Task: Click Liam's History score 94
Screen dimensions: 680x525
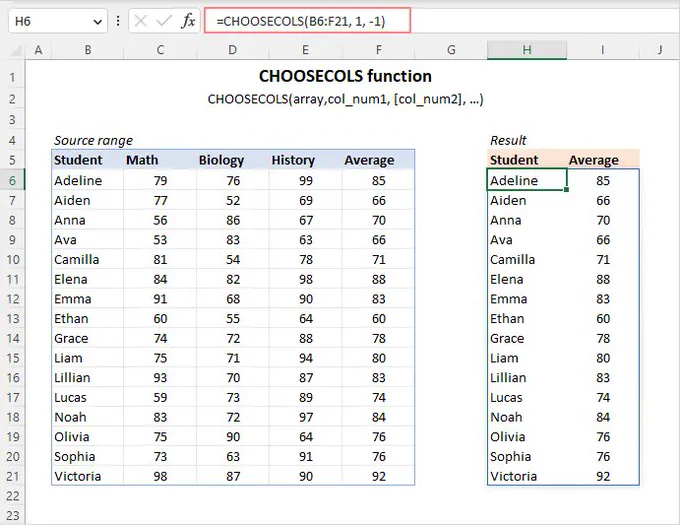Action: 305,358
